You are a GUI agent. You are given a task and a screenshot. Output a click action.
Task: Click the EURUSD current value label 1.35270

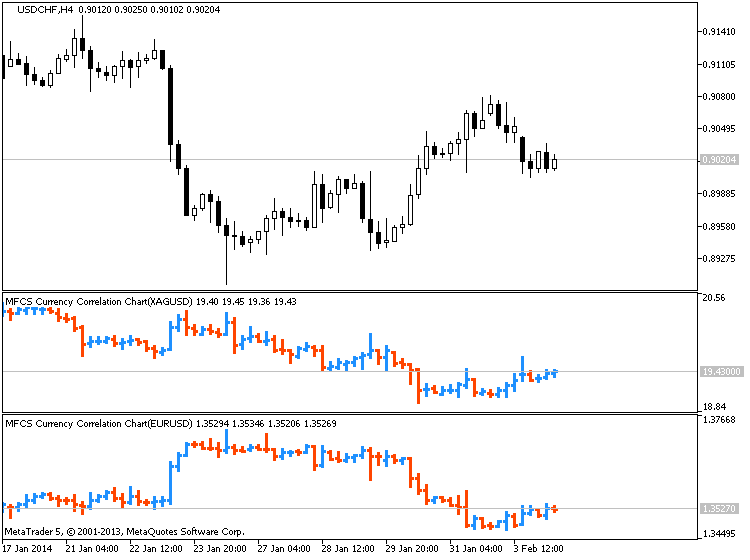tap(720, 509)
